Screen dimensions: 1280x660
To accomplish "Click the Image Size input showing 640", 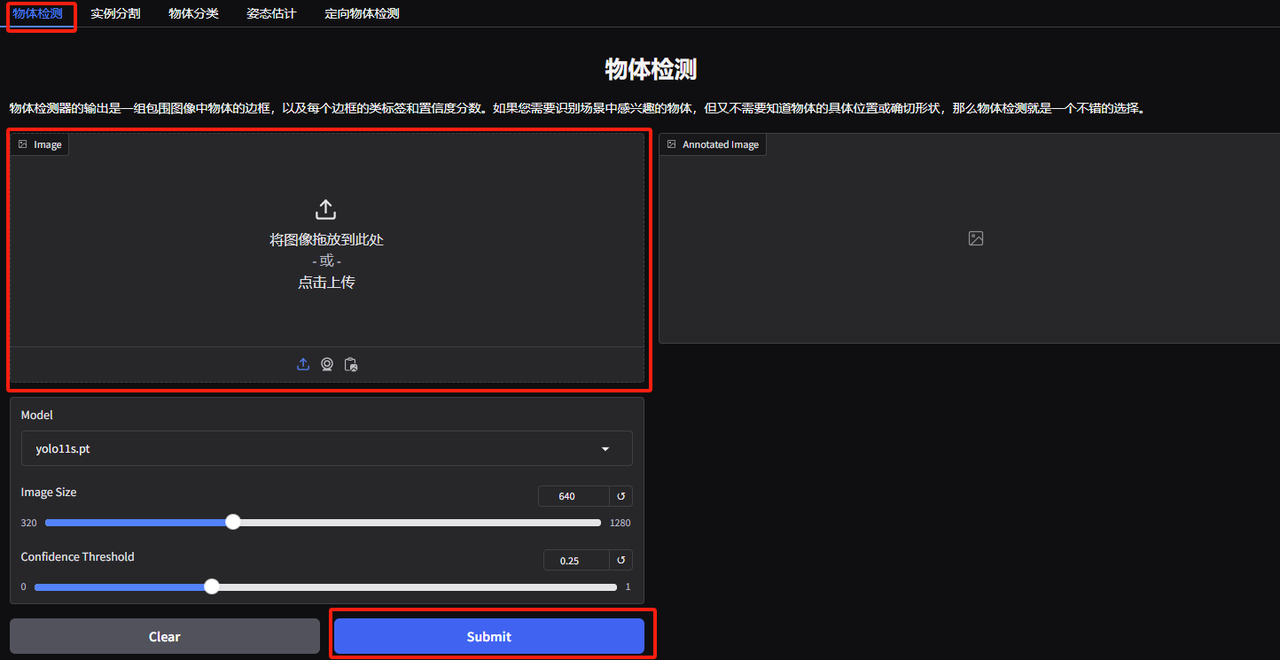I will click(x=571, y=495).
